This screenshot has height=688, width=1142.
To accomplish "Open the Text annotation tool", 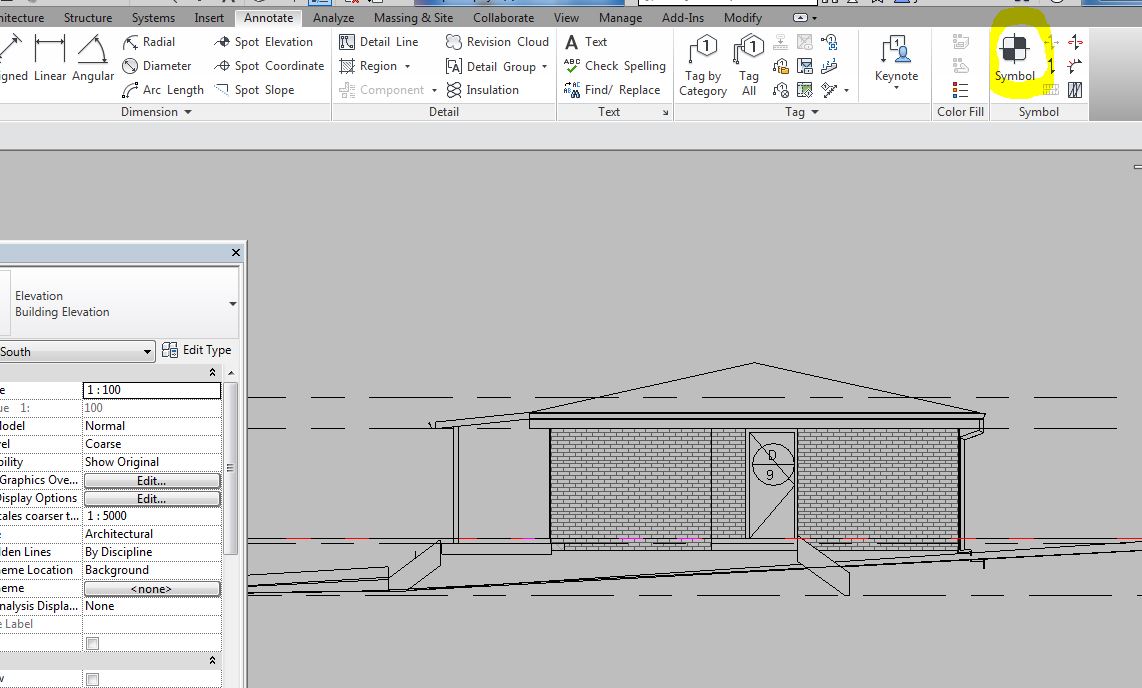I will (586, 42).
